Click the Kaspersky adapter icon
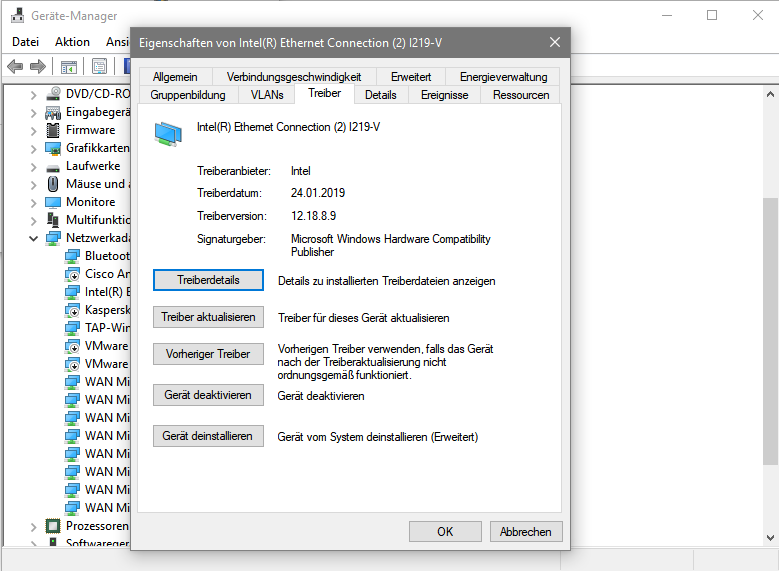779x571 pixels. [x=72, y=310]
